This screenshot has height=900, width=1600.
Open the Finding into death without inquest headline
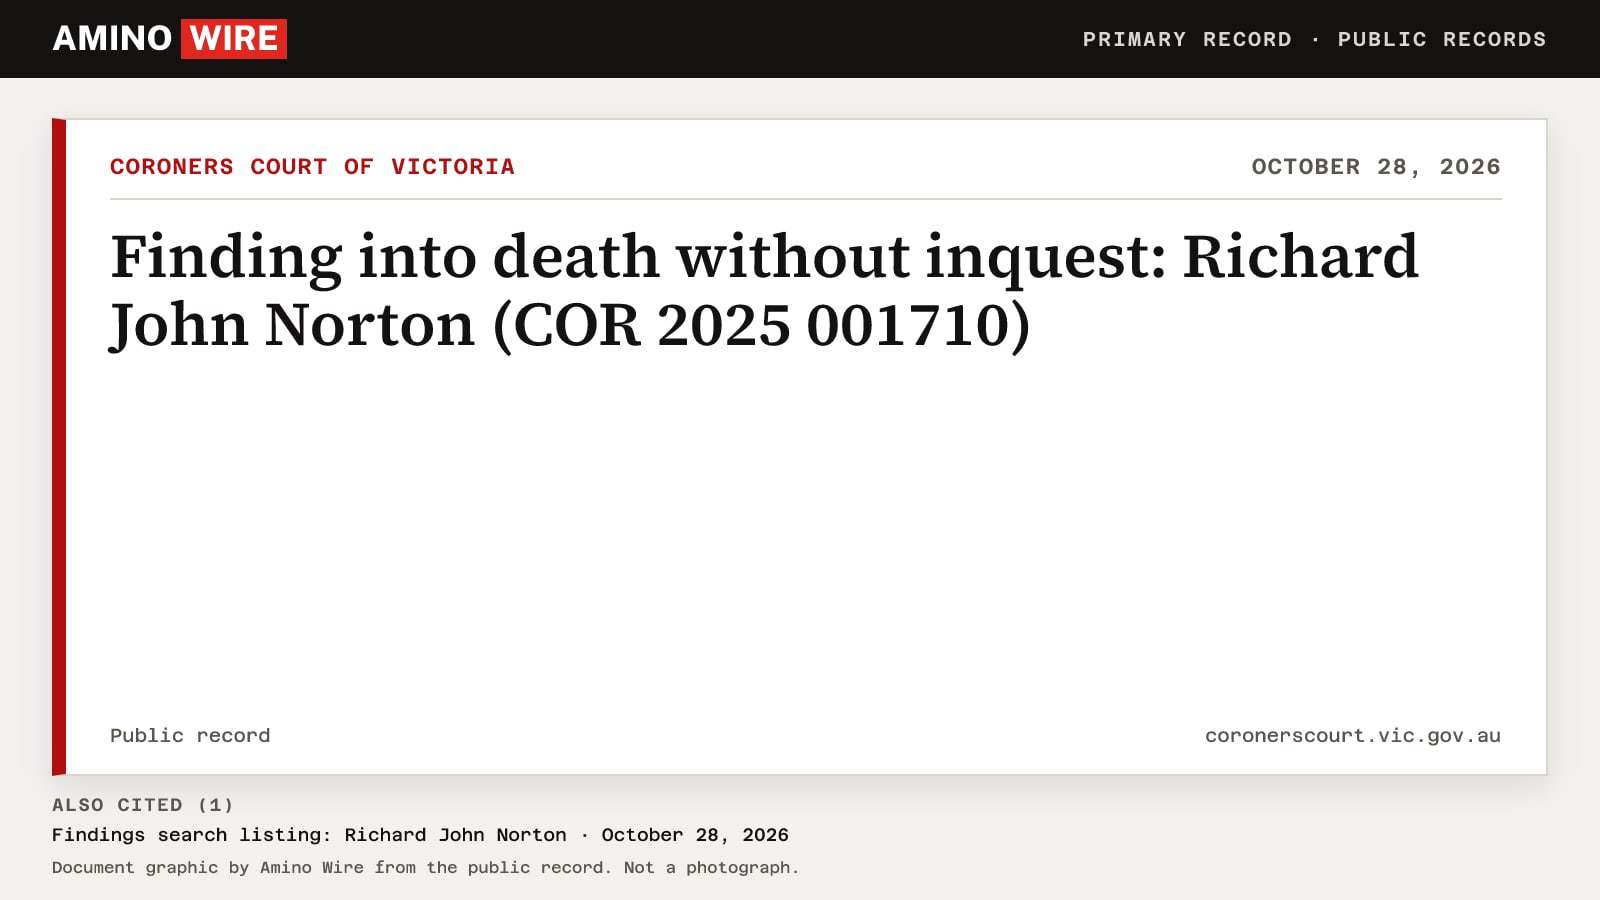(764, 290)
